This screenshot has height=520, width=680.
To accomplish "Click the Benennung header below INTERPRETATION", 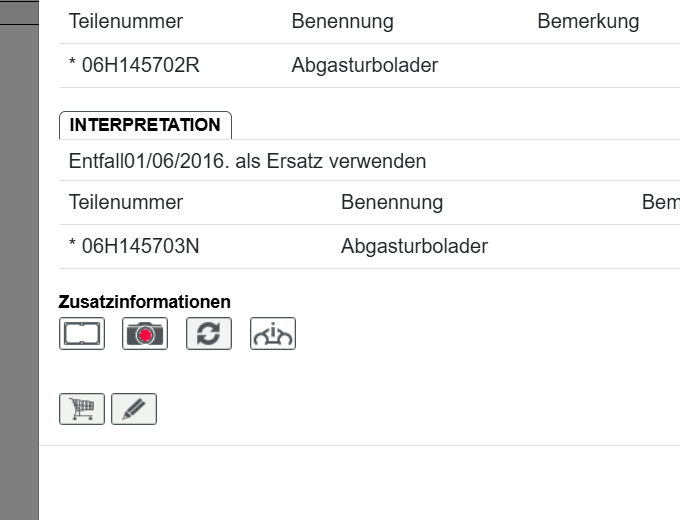I will click(x=392, y=202).
